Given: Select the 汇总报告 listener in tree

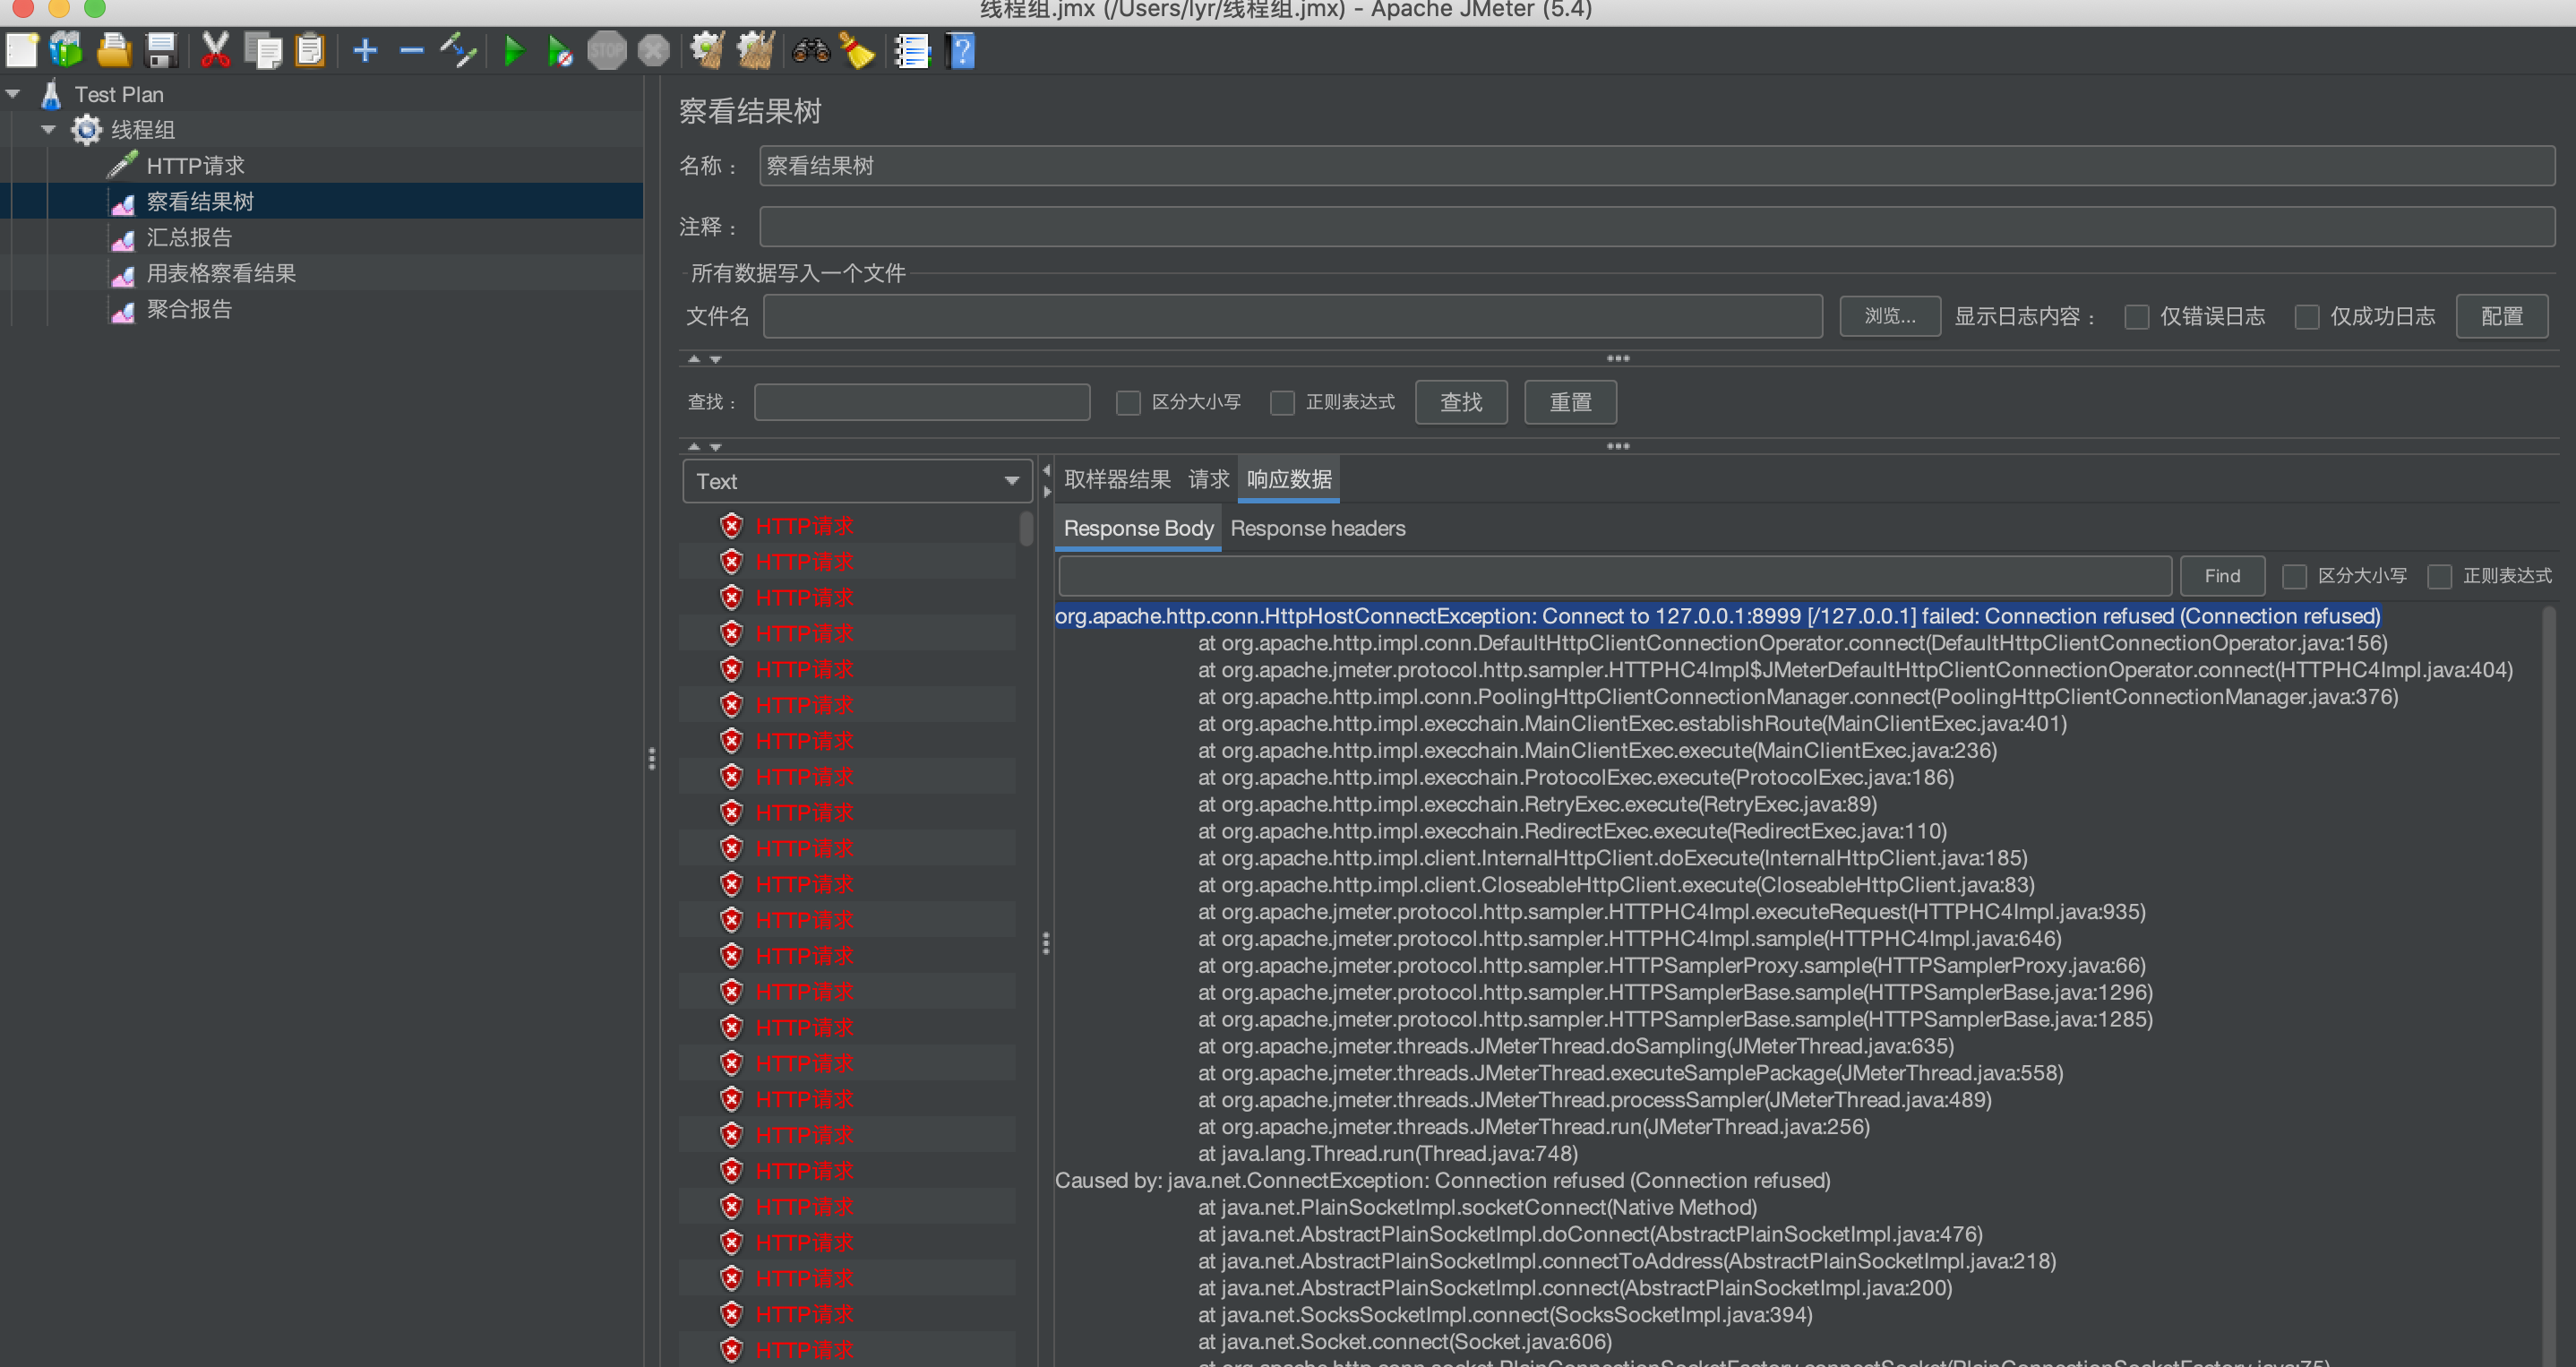Looking at the screenshot, I should coord(189,237).
